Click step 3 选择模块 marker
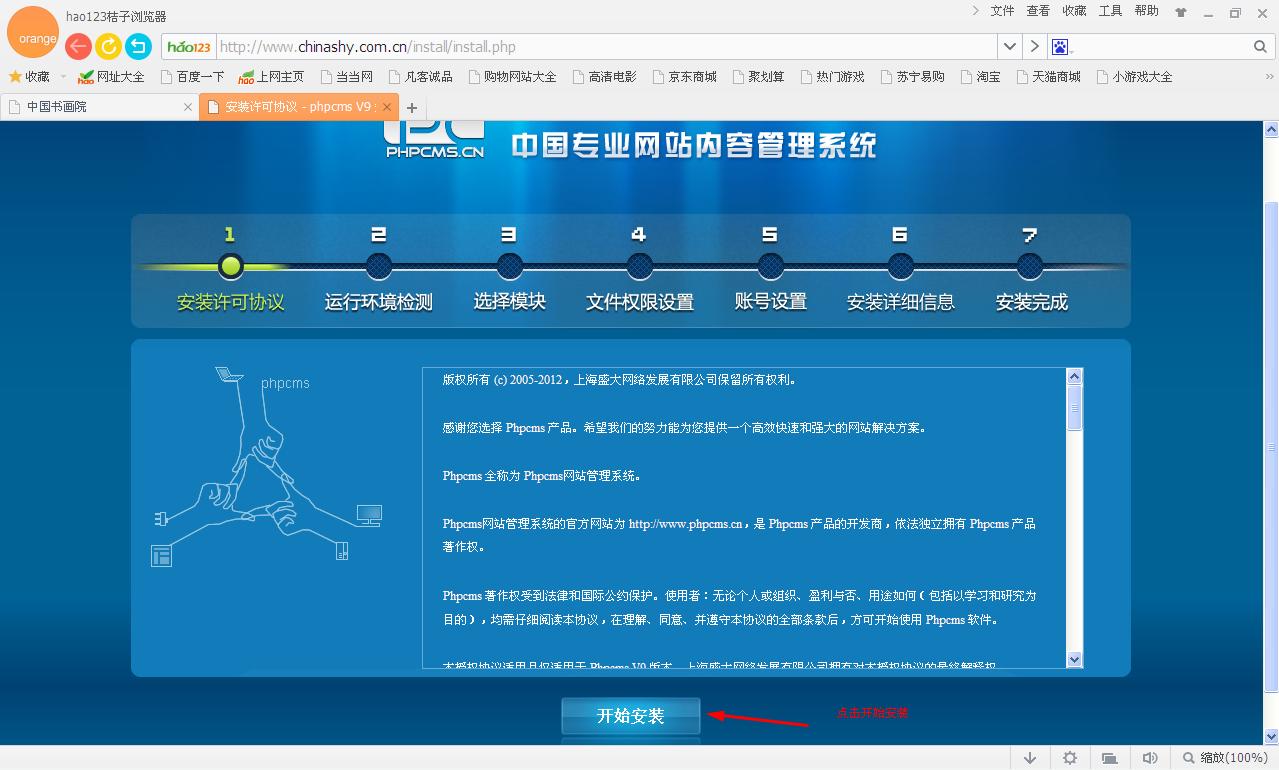The width and height of the screenshot is (1279, 770). (510, 266)
